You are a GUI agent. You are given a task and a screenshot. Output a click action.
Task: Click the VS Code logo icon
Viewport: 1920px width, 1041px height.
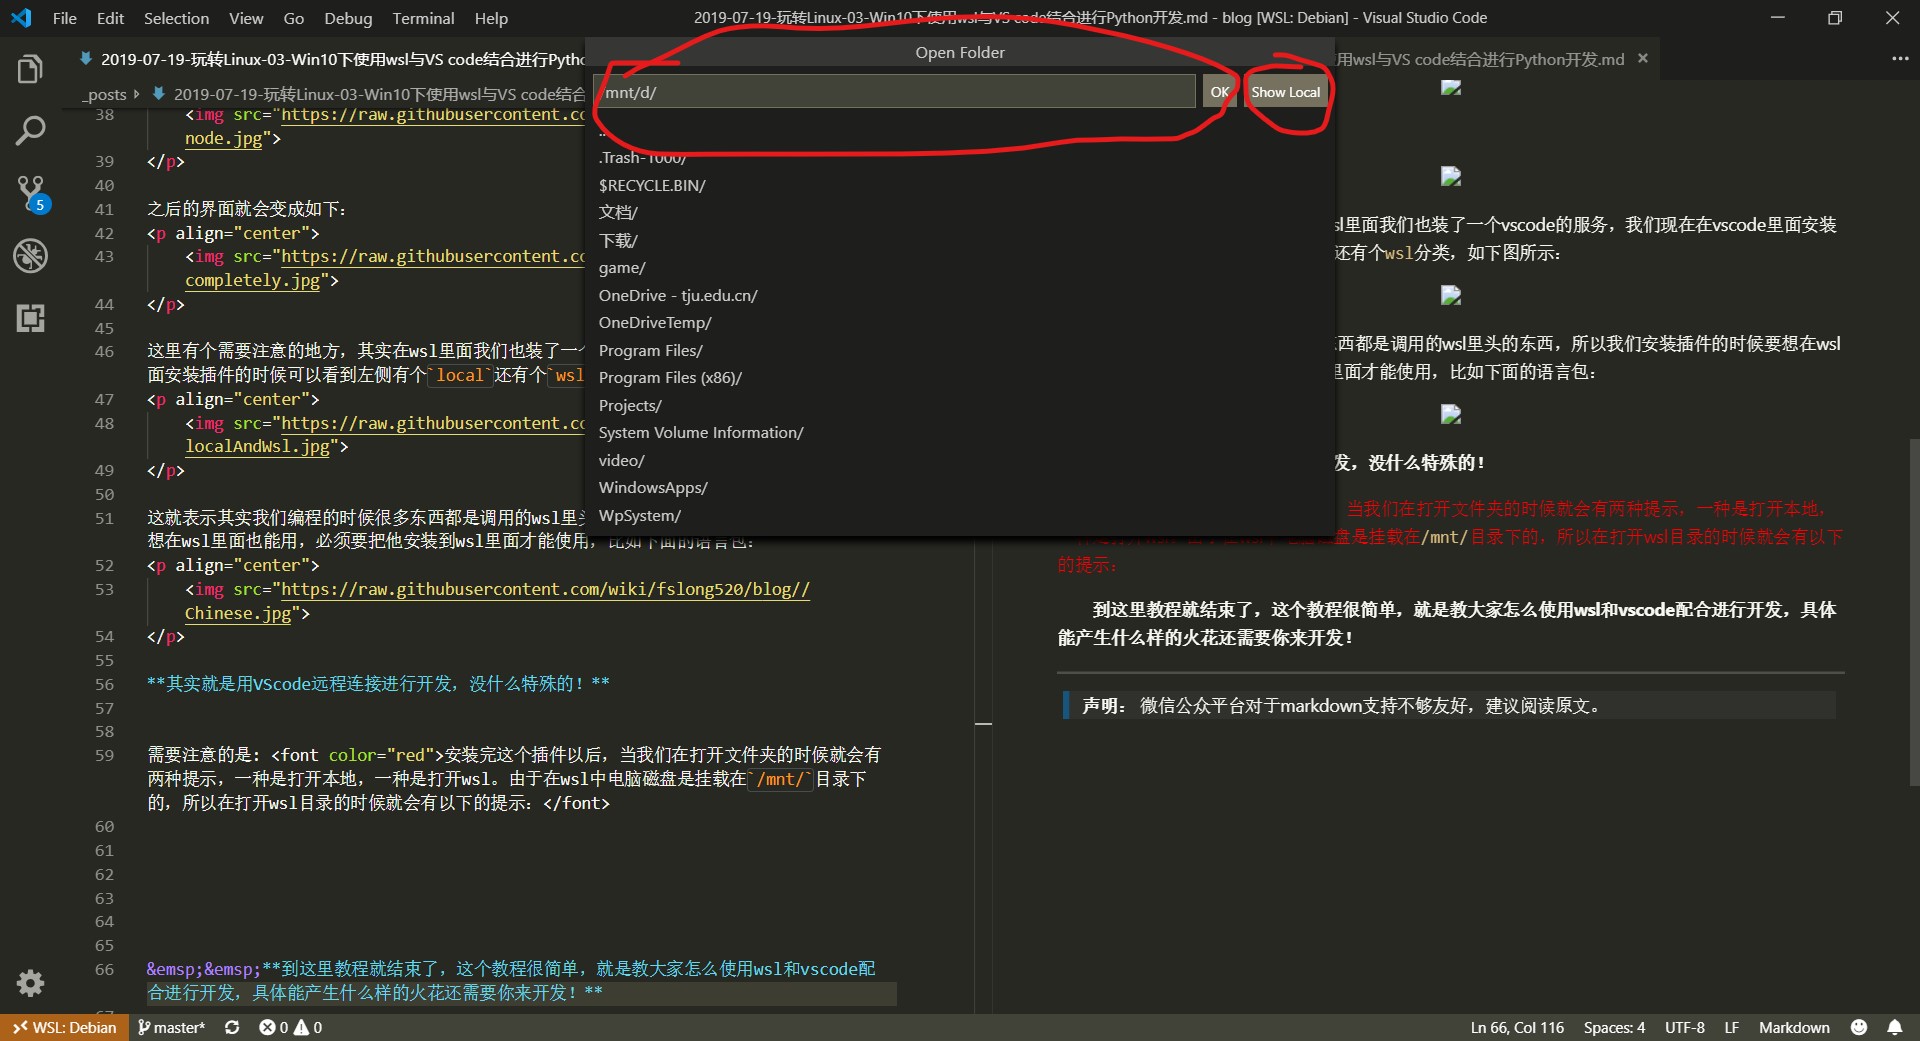tap(21, 18)
